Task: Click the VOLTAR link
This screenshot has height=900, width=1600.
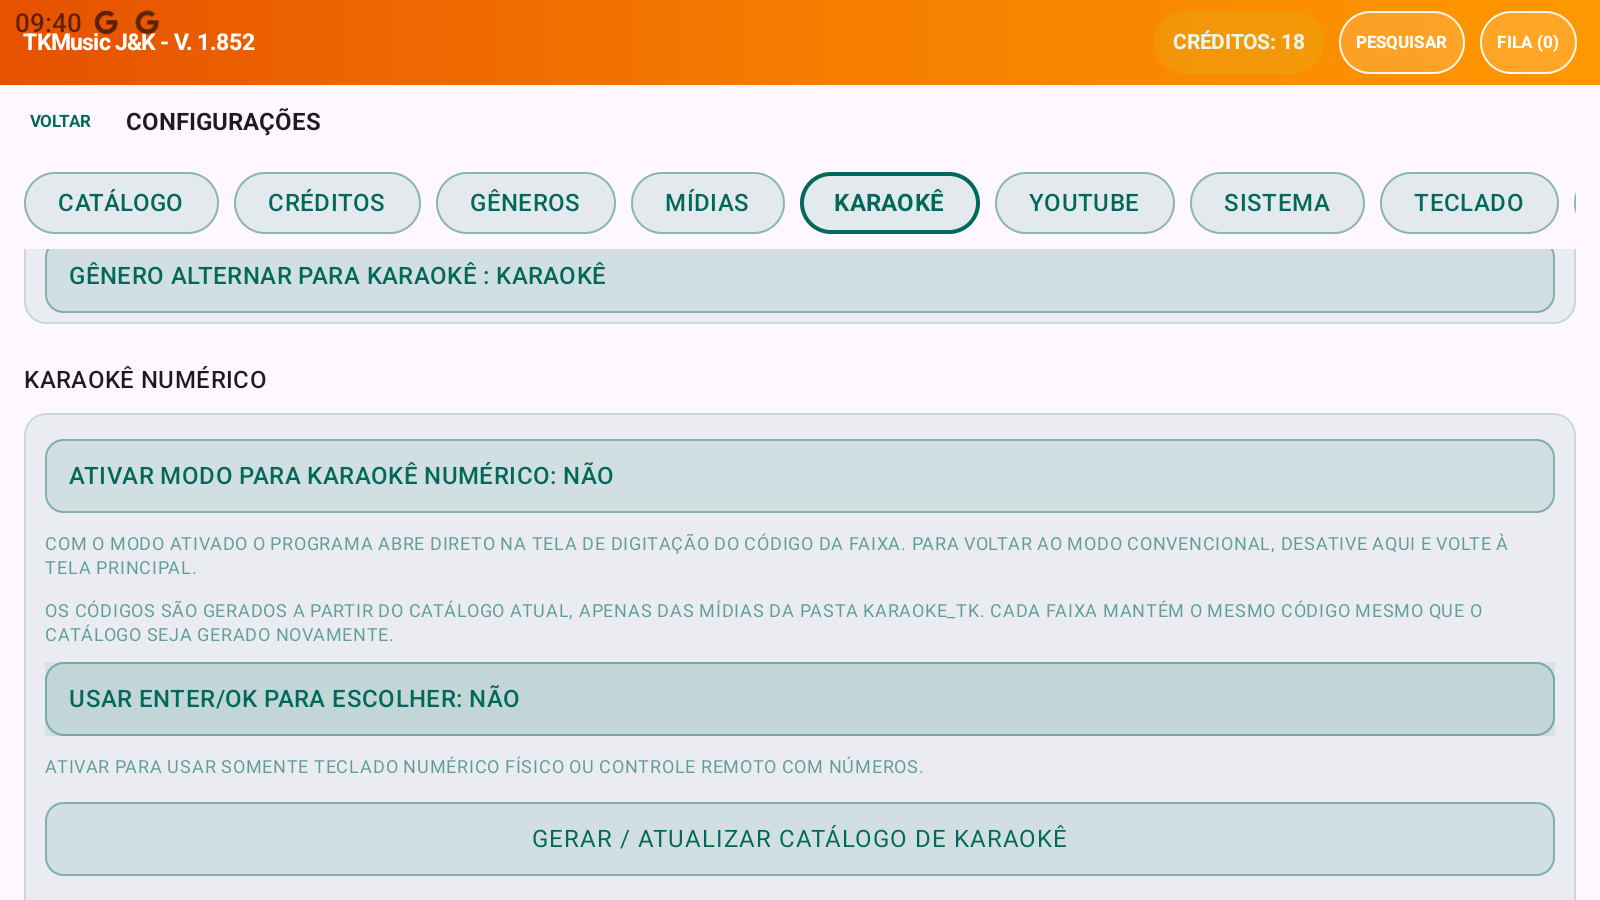Action: click(x=60, y=121)
